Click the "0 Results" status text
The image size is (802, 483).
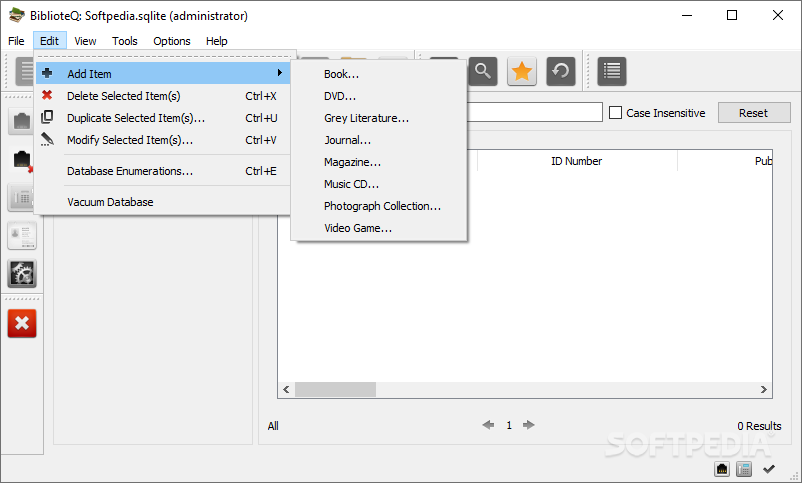[759, 426]
